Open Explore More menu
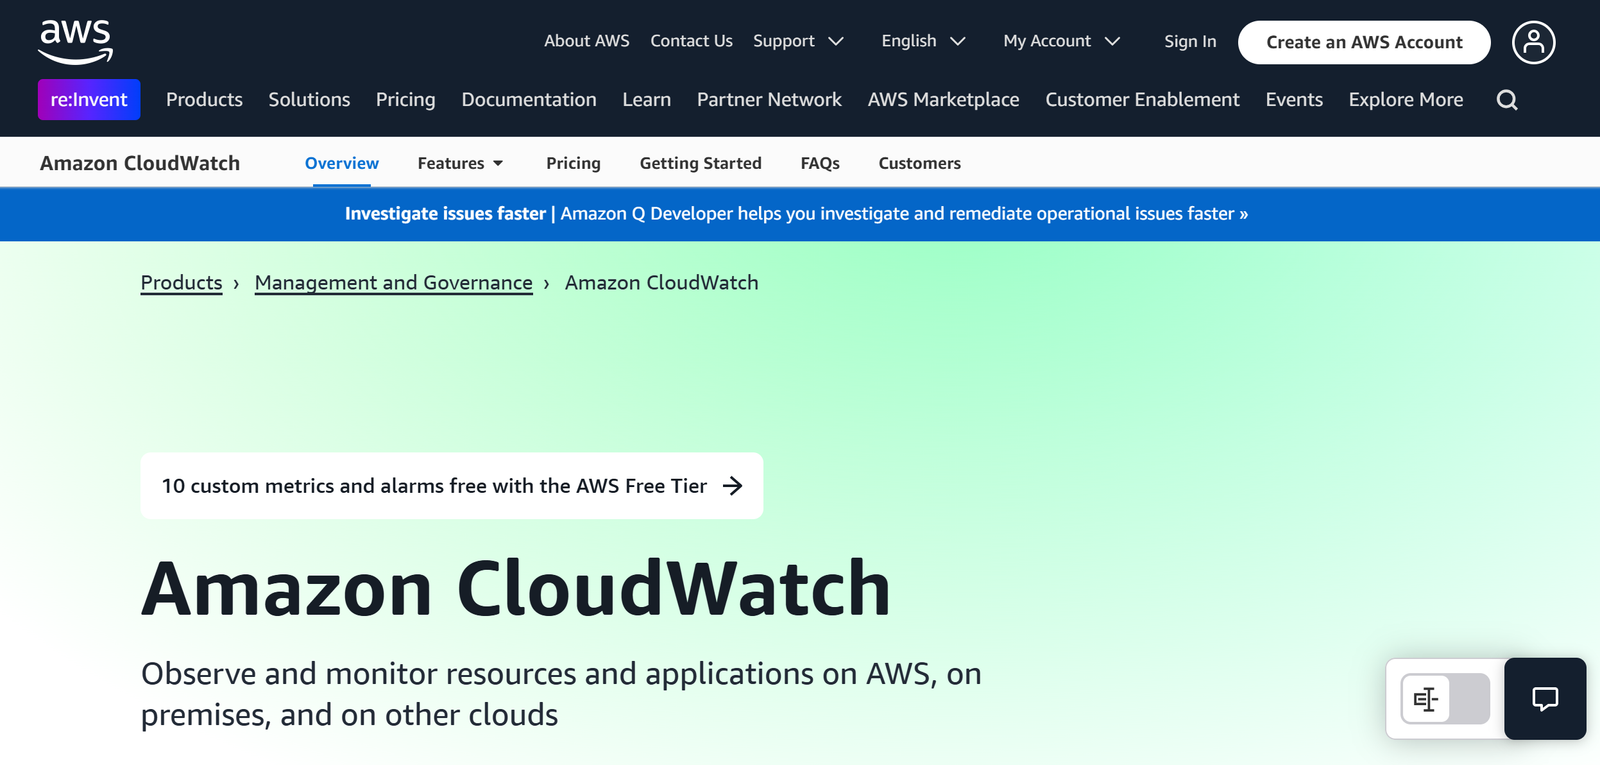Image resolution: width=1600 pixels, height=765 pixels. click(1405, 100)
